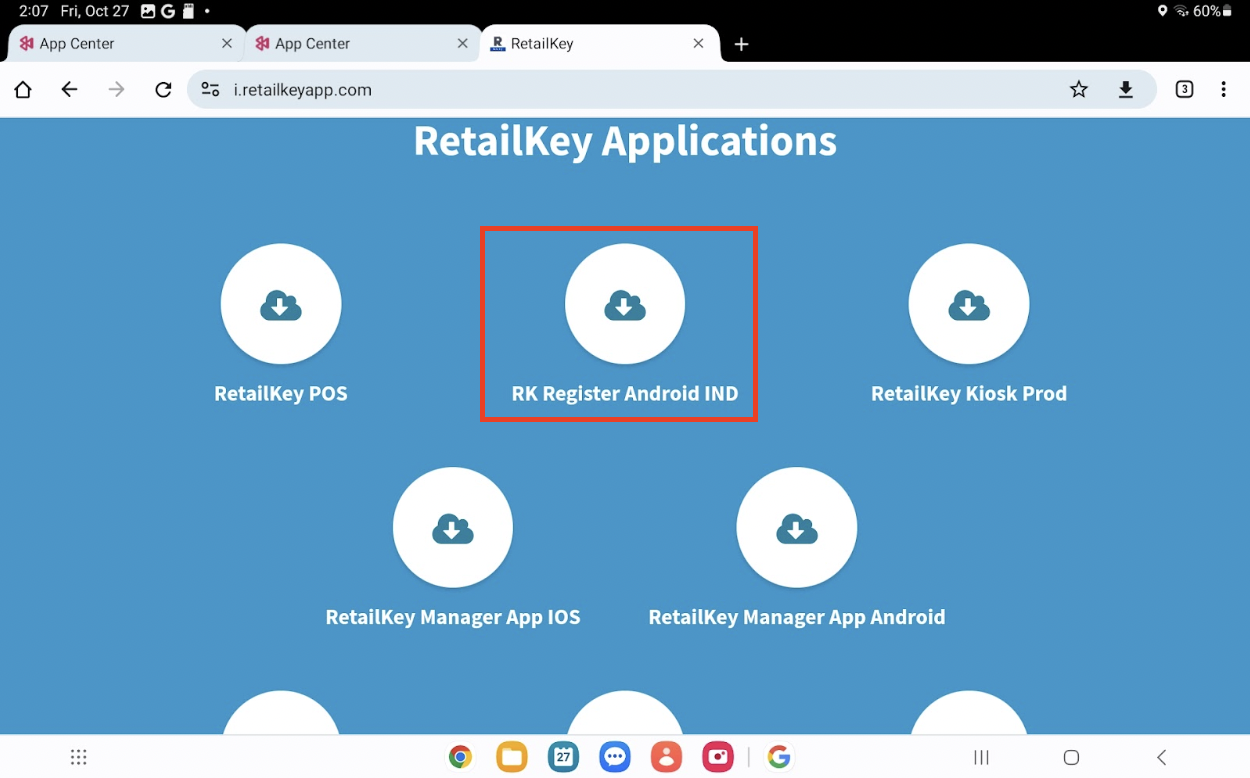The image size is (1250, 778).
Task: Click the address bar to edit the URL
Action: click(x=600, y=89)
